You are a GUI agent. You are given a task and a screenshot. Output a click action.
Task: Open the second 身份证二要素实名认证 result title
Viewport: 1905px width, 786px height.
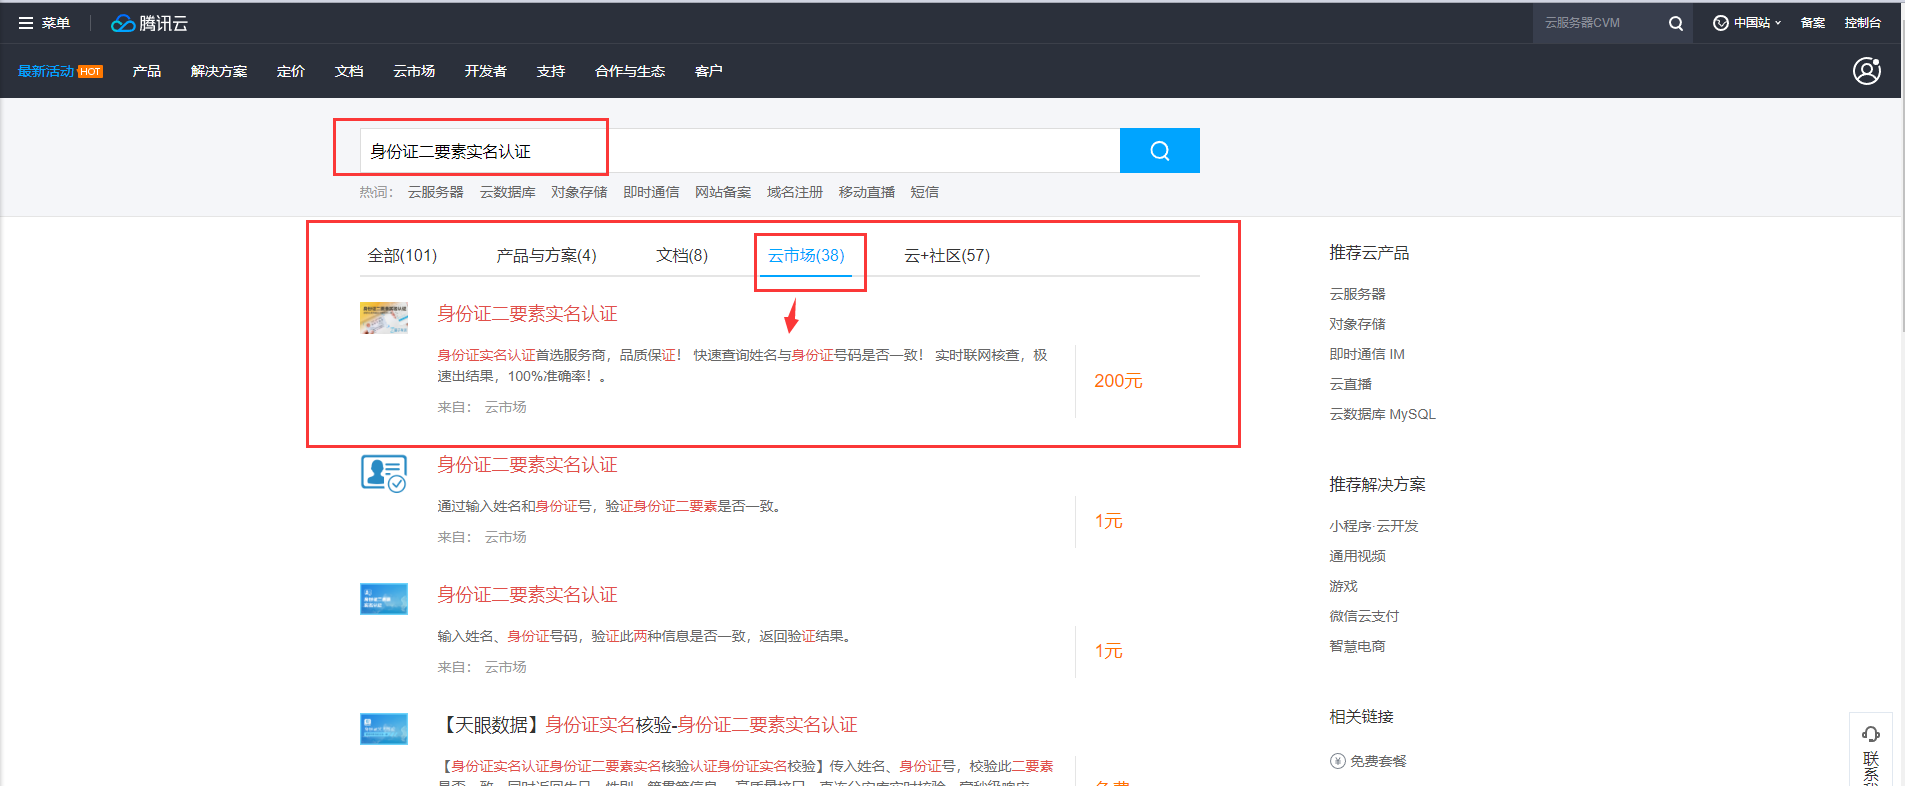(527, 465)
